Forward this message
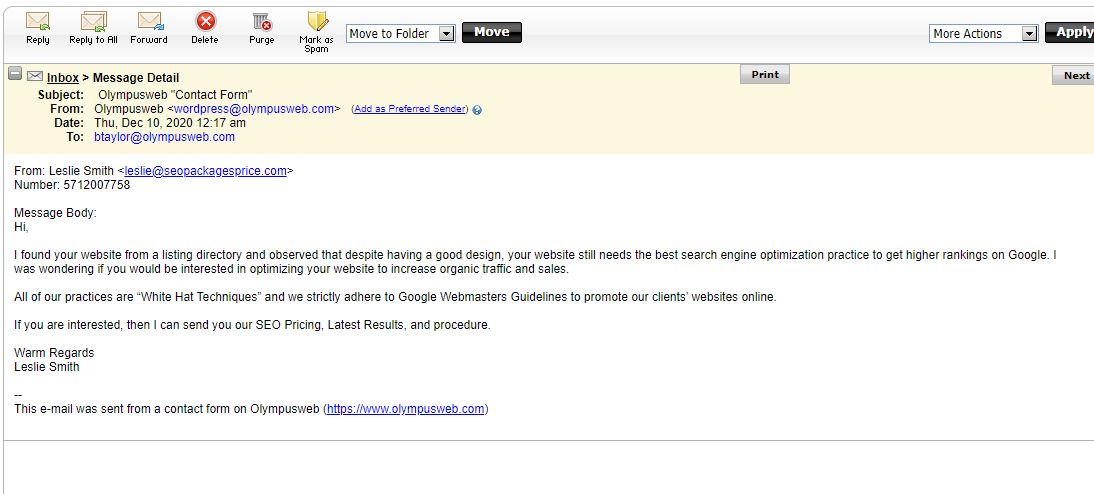1094x494 pixels. point(149,22)
